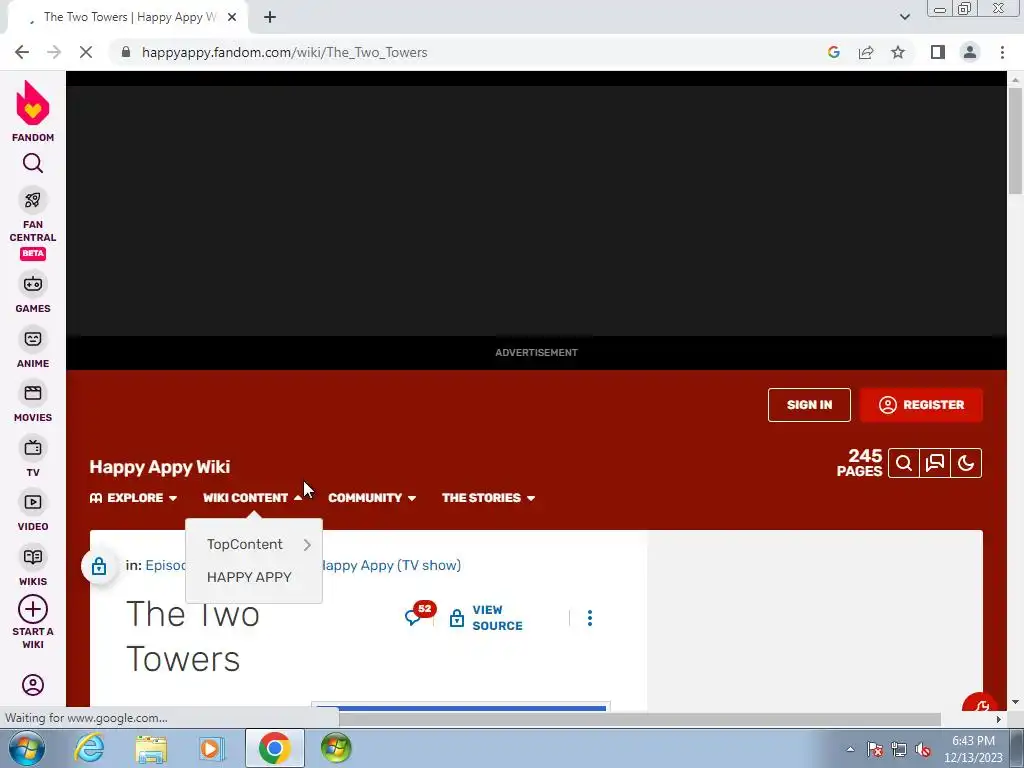Open Windows Start menu
Viewport: 1024px width, 768px height.
point(26,748)
